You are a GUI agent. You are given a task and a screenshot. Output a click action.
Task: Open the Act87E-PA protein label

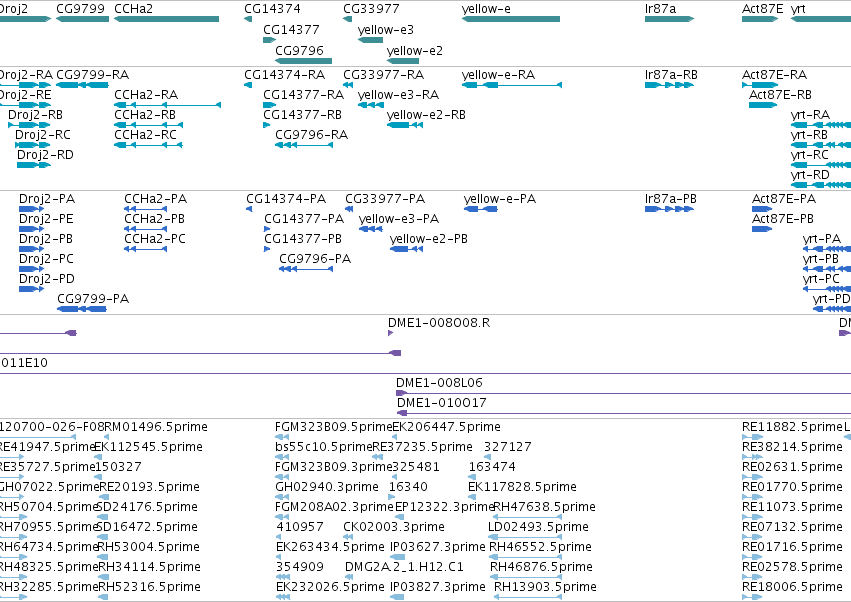784,199
